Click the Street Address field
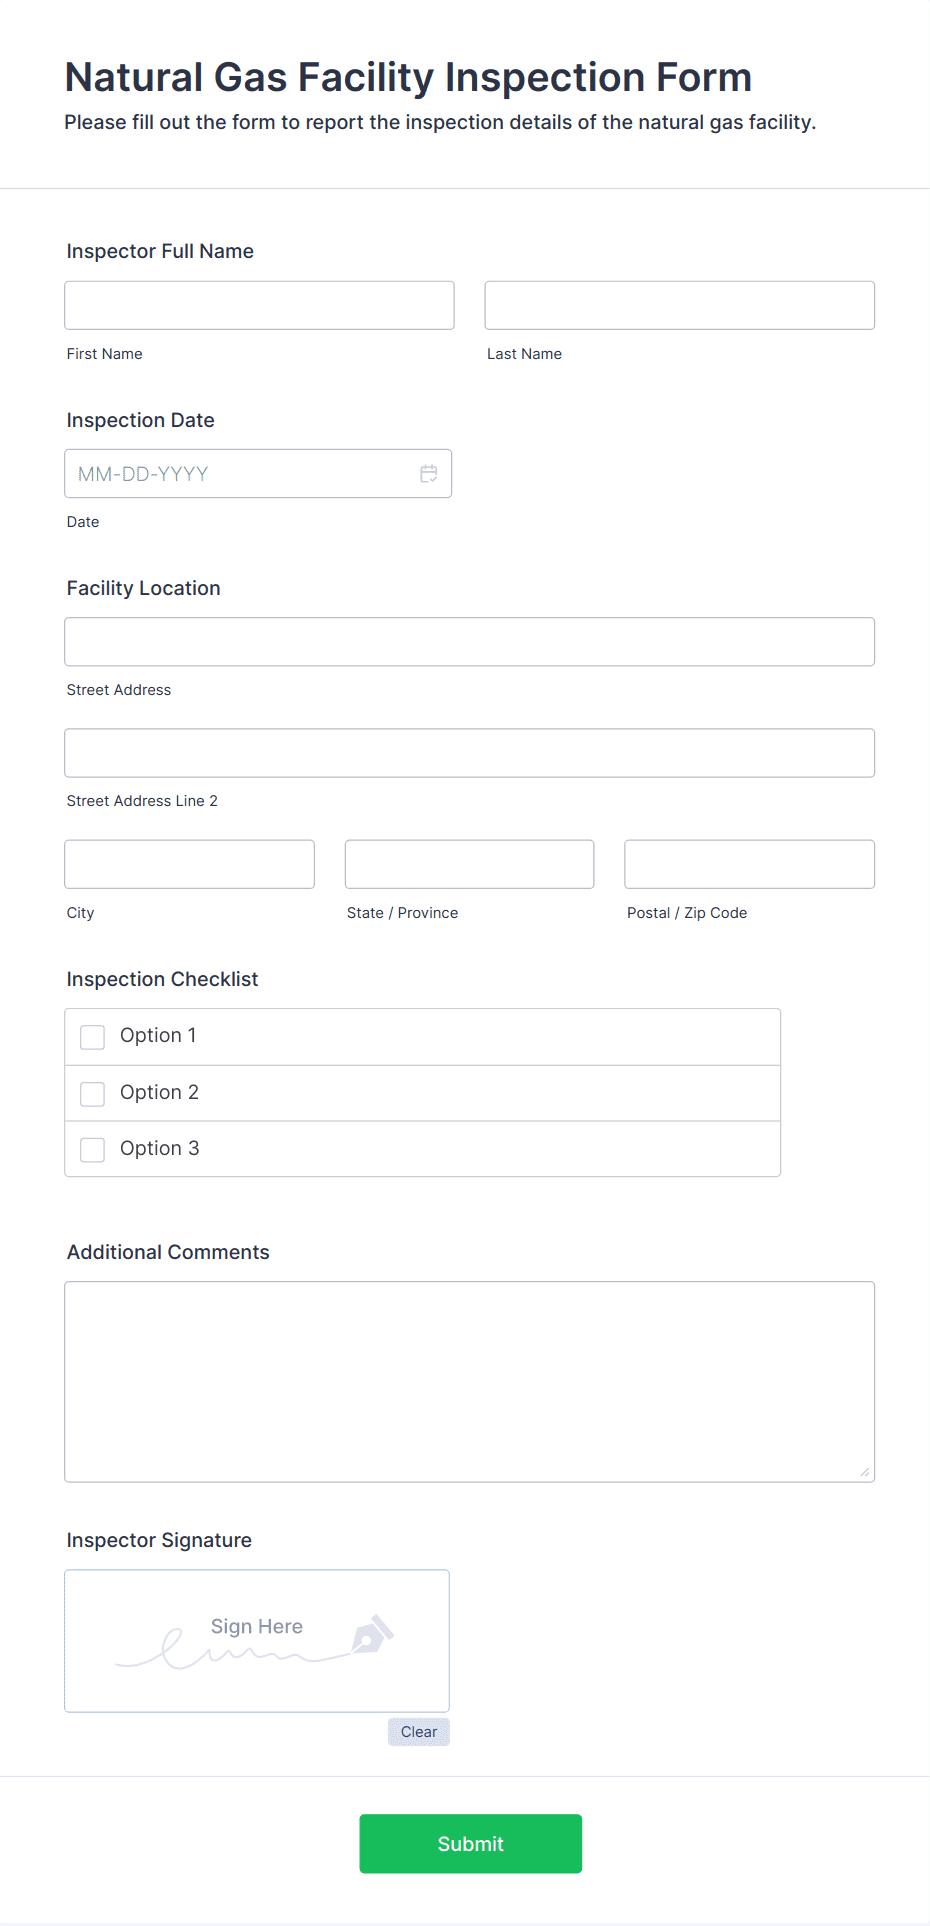Screen dimensions: 930x1926 470,642
